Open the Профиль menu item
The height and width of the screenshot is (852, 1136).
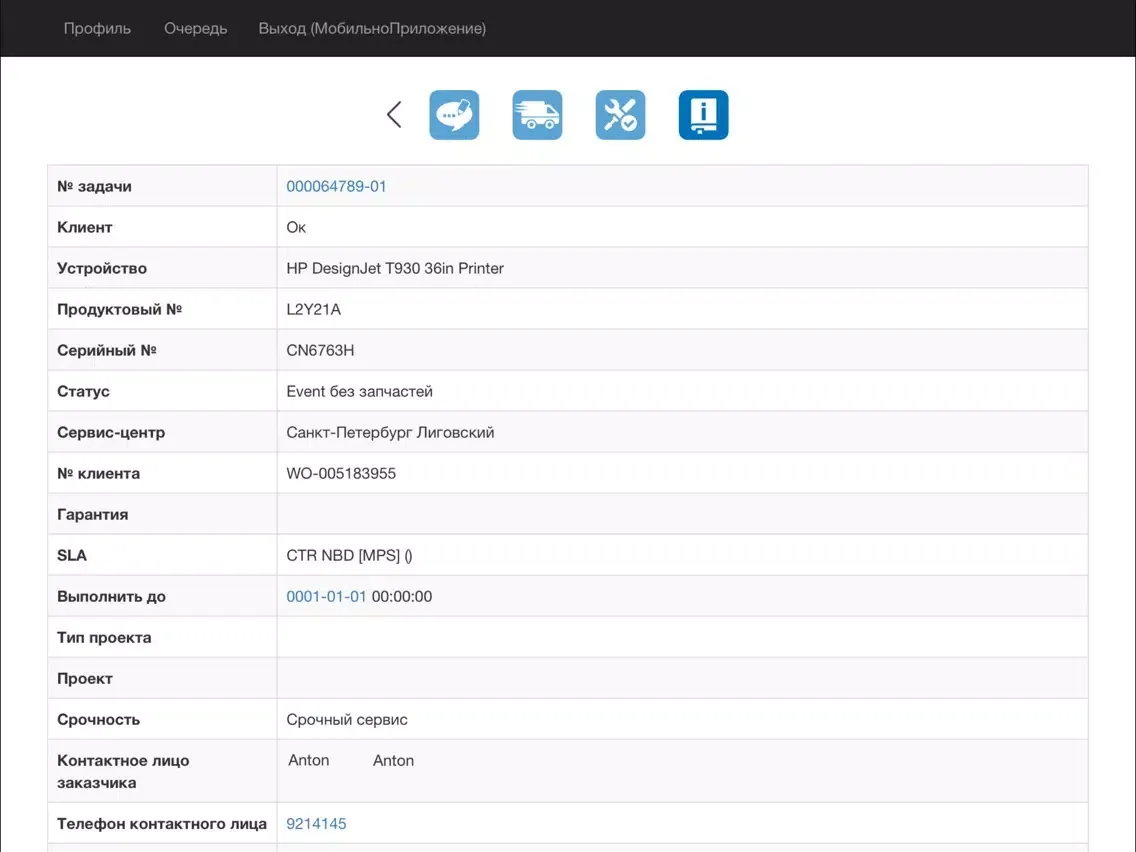coord(97,28)
